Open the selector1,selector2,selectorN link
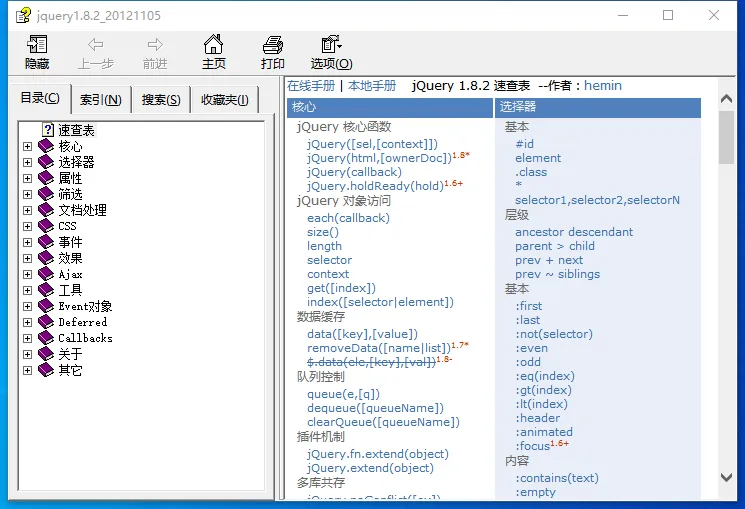Screen dimensions: 745x509 (597, 200)
